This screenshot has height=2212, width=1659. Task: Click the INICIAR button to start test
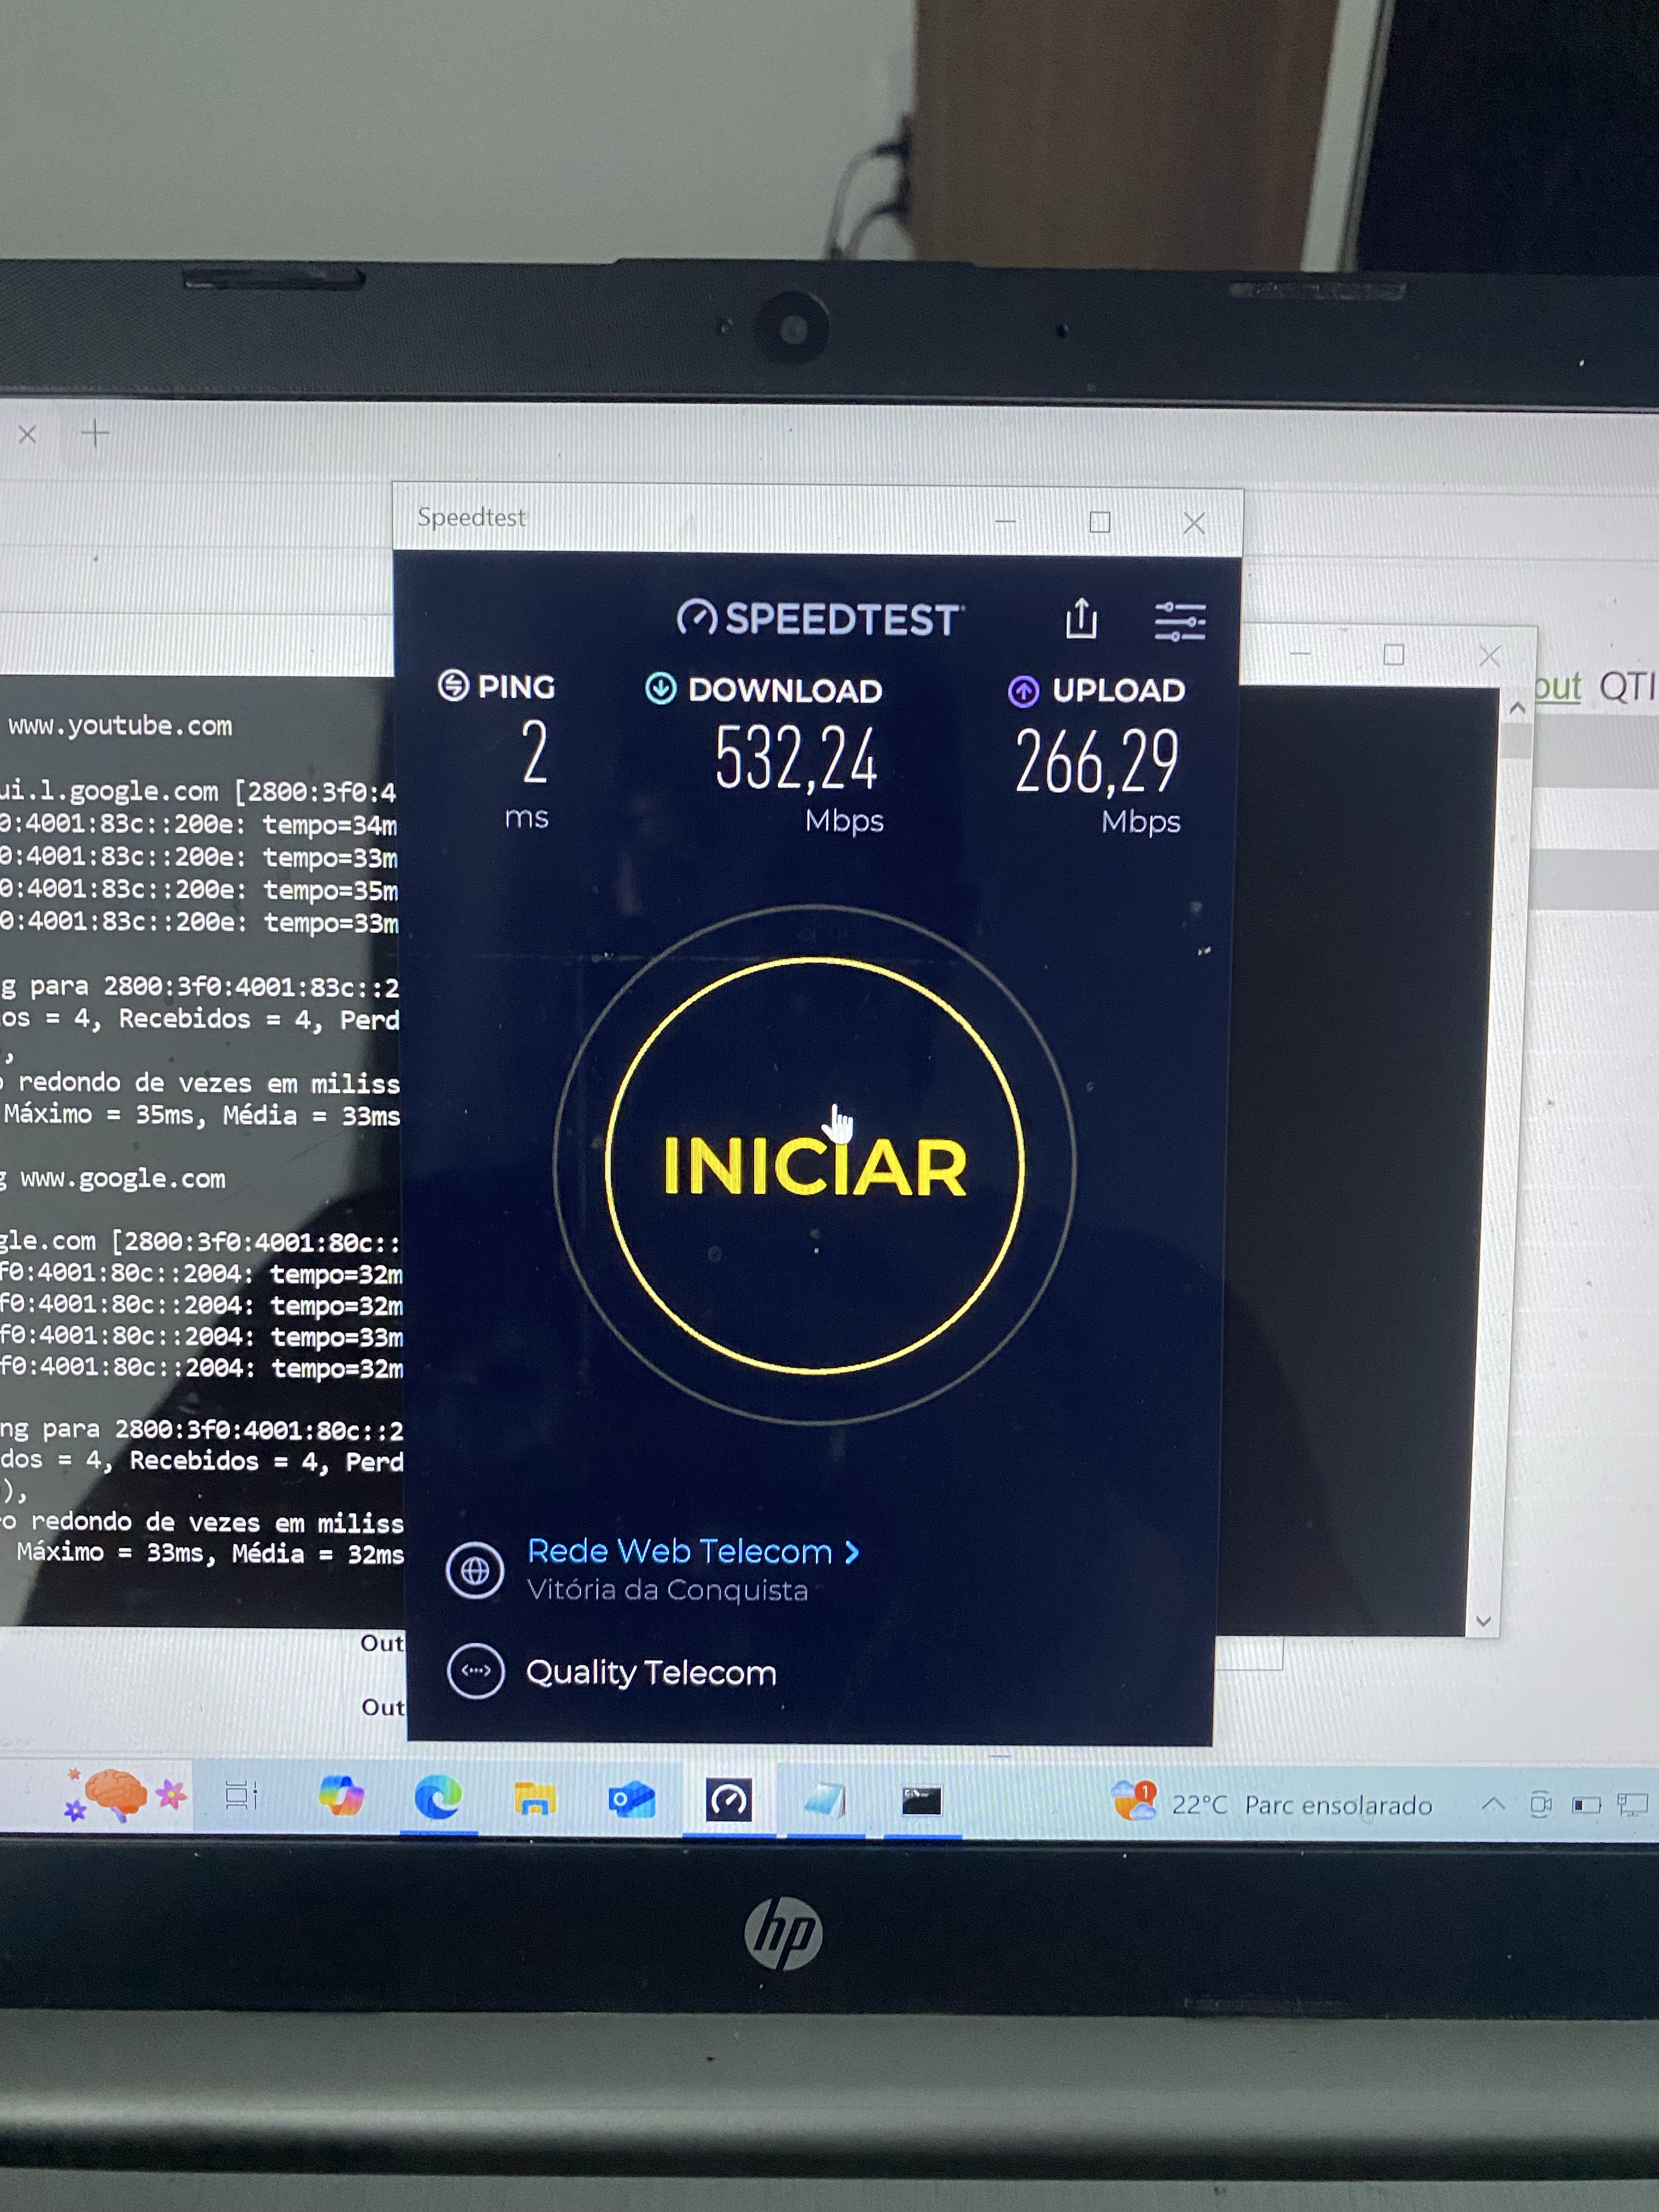814,1166
